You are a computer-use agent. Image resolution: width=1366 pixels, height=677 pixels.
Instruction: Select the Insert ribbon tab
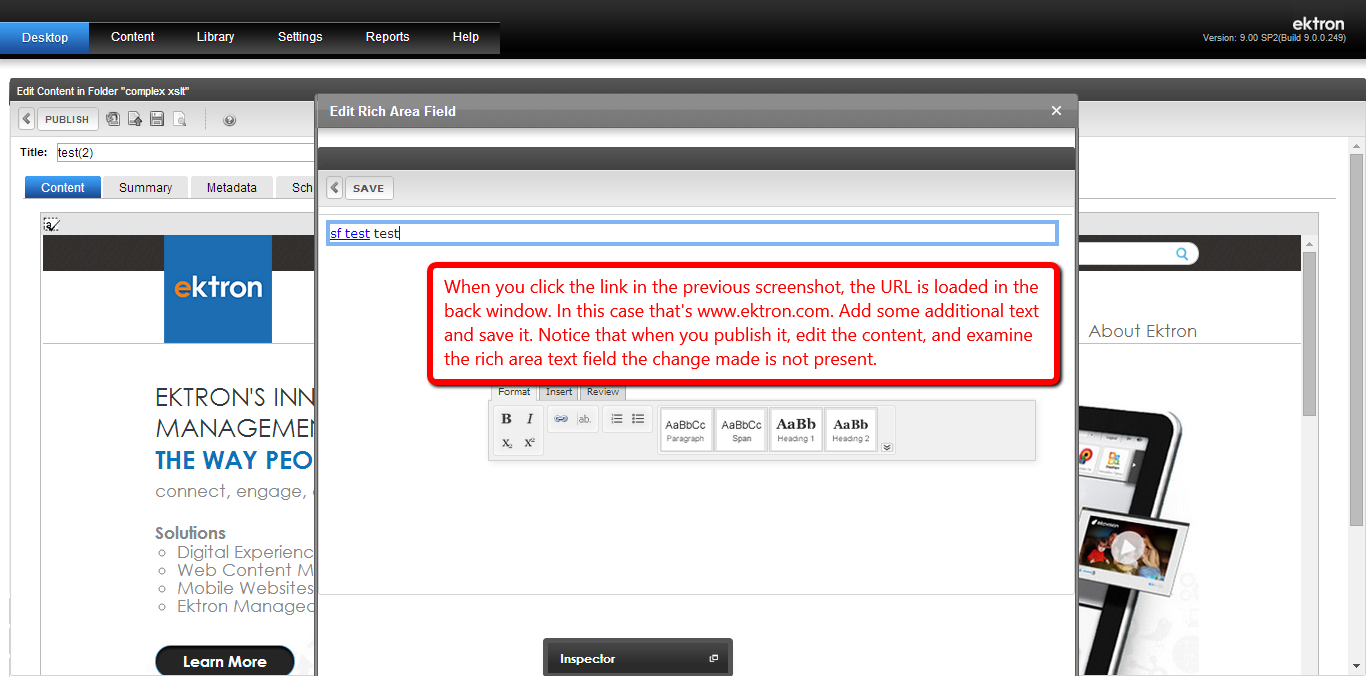click(x=559, y=392)
